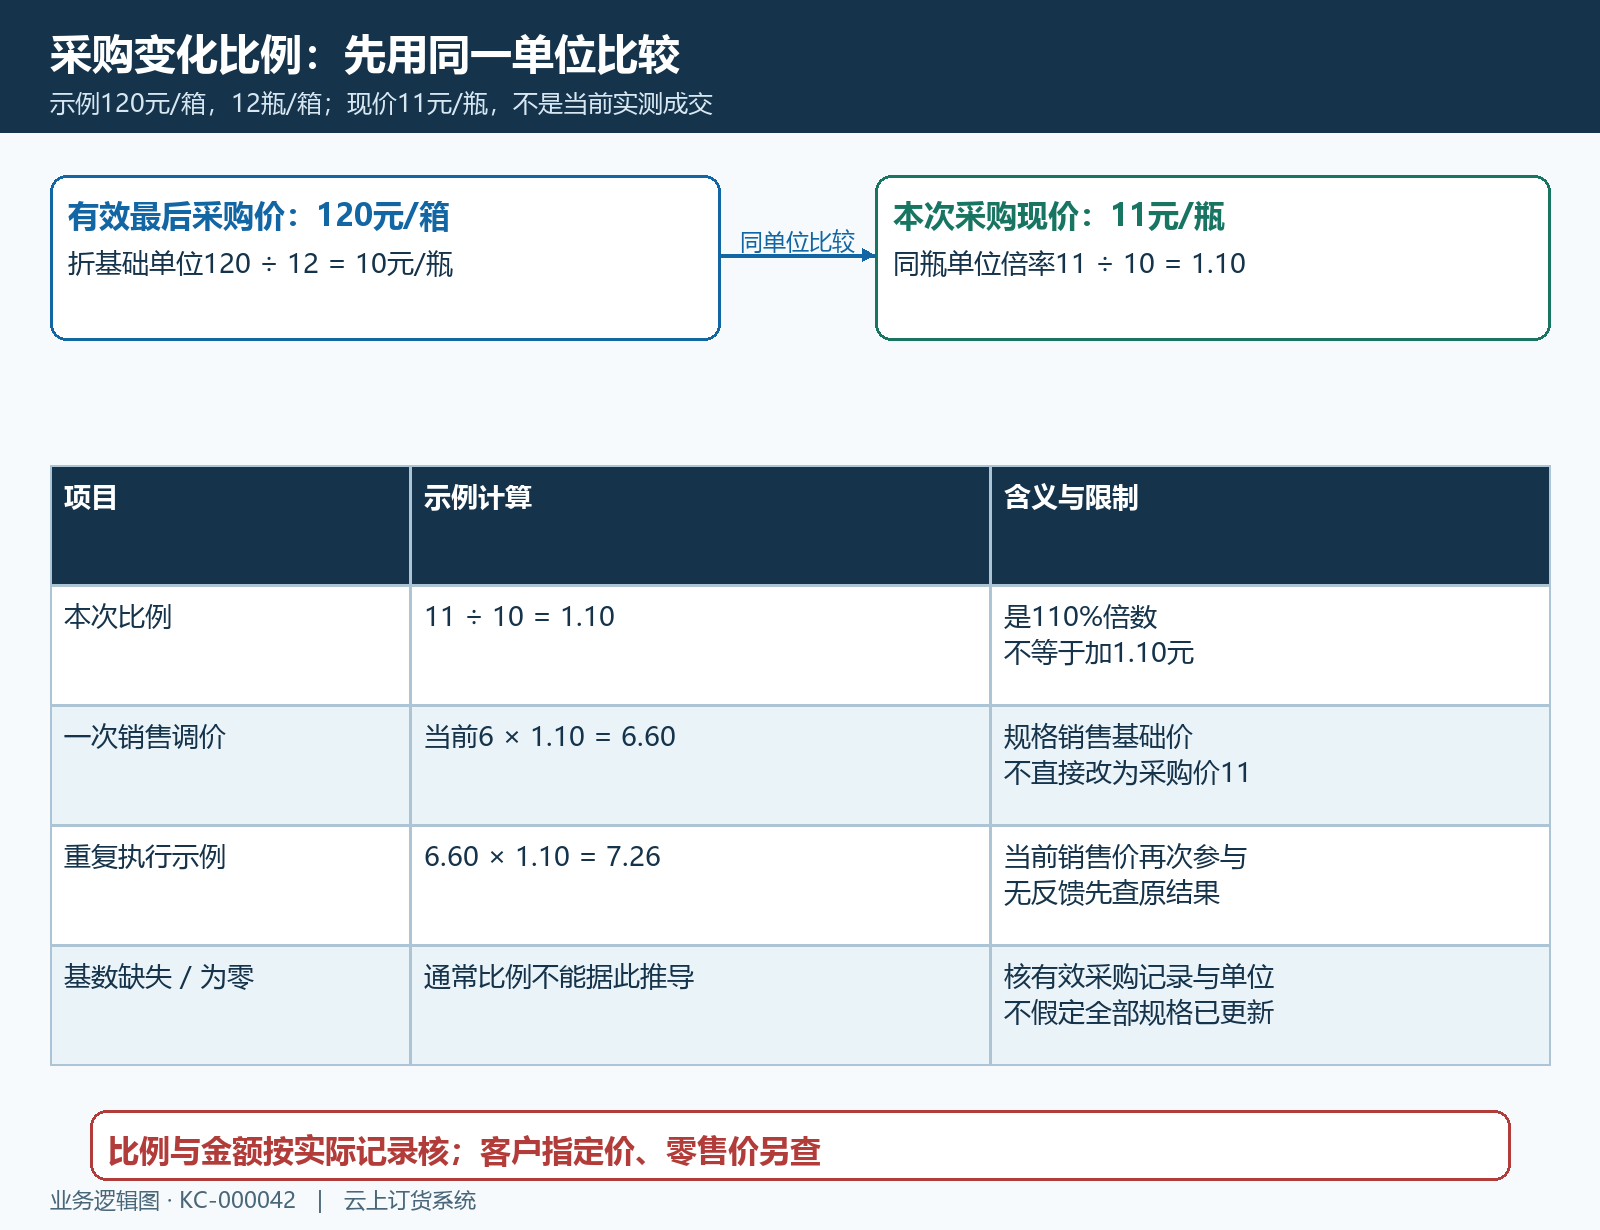
Task: Select the row label 本次比例
Action: [x=118, y=617]
